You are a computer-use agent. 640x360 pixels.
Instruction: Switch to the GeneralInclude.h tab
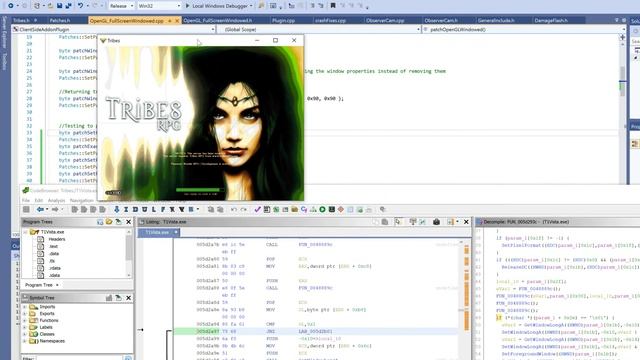(496, 20)
